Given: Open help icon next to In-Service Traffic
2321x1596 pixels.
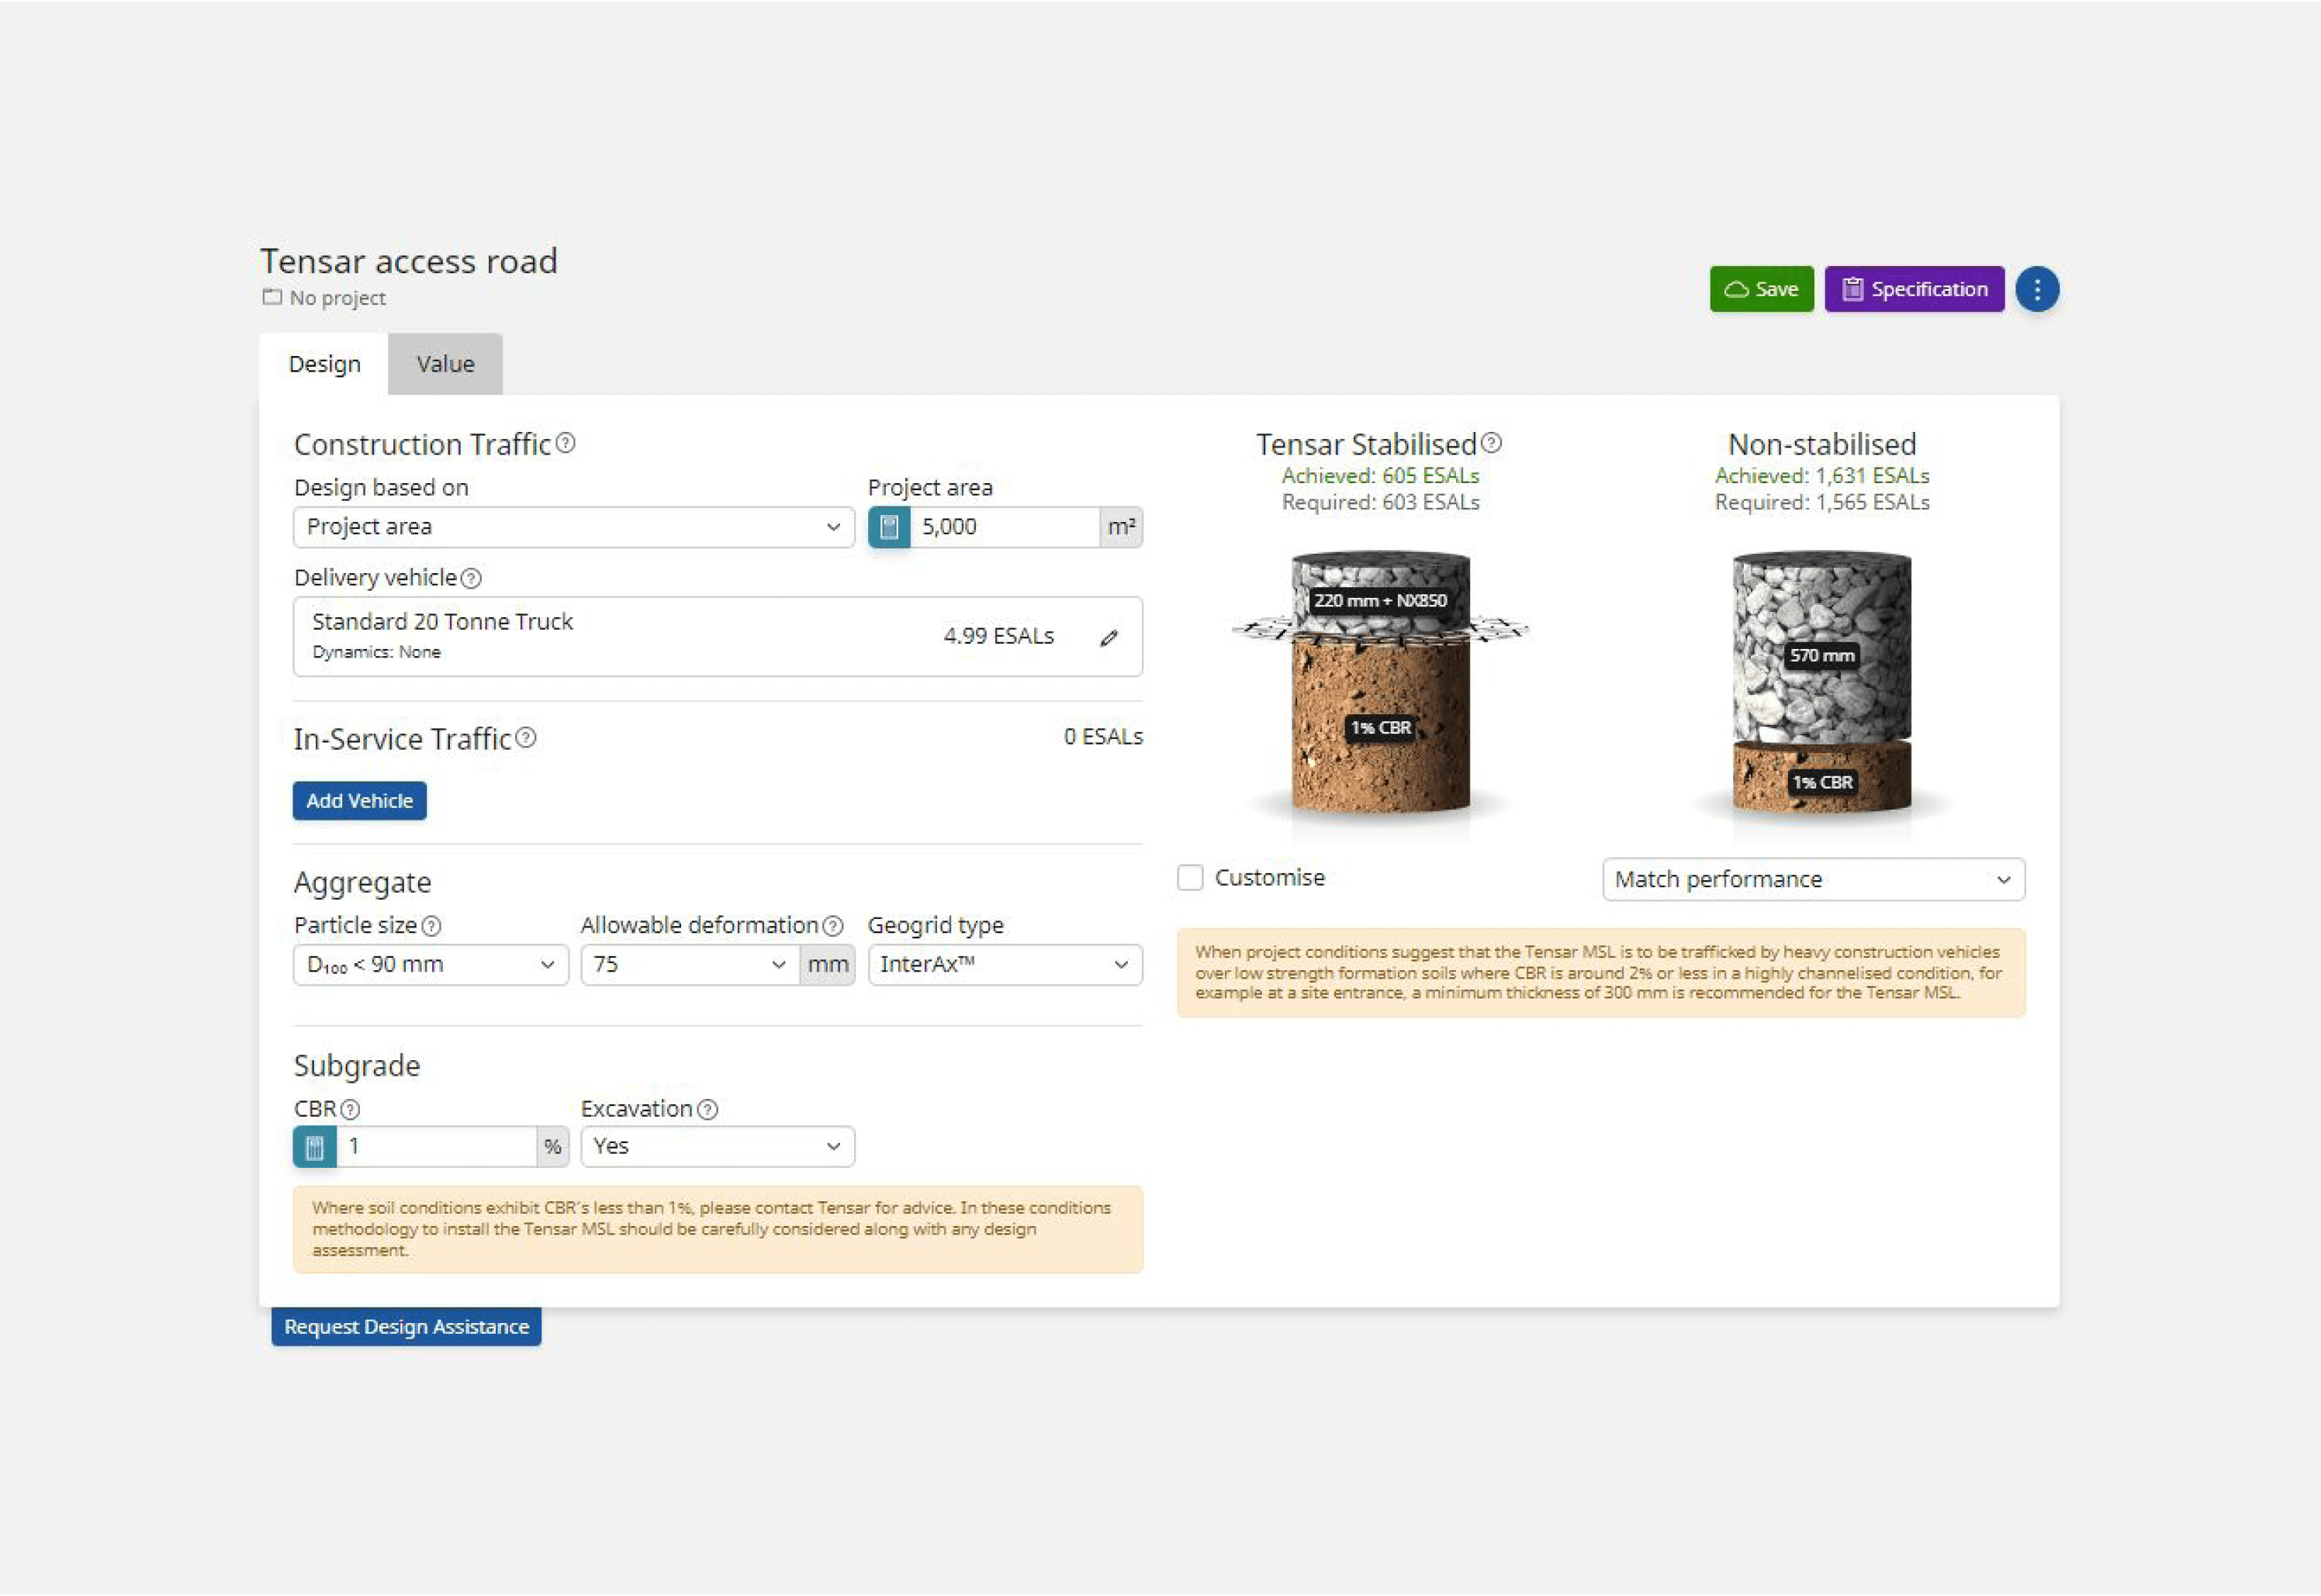Looking at the screenshot, I should (x=526, y=738).
